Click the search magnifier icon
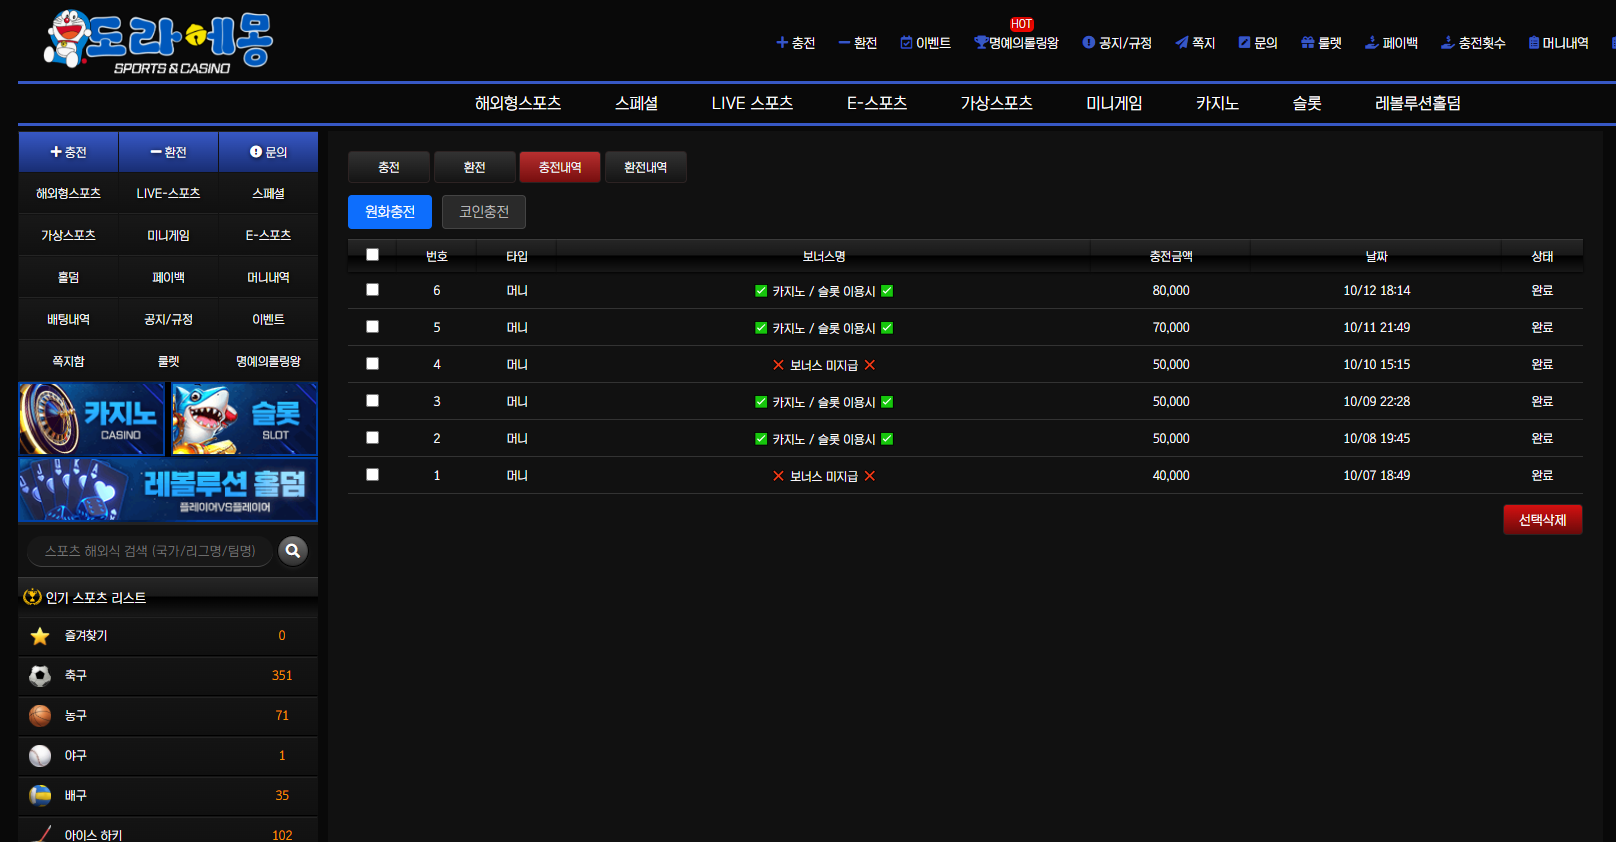Screen dimensions: 1616x842 pos(293,551)
